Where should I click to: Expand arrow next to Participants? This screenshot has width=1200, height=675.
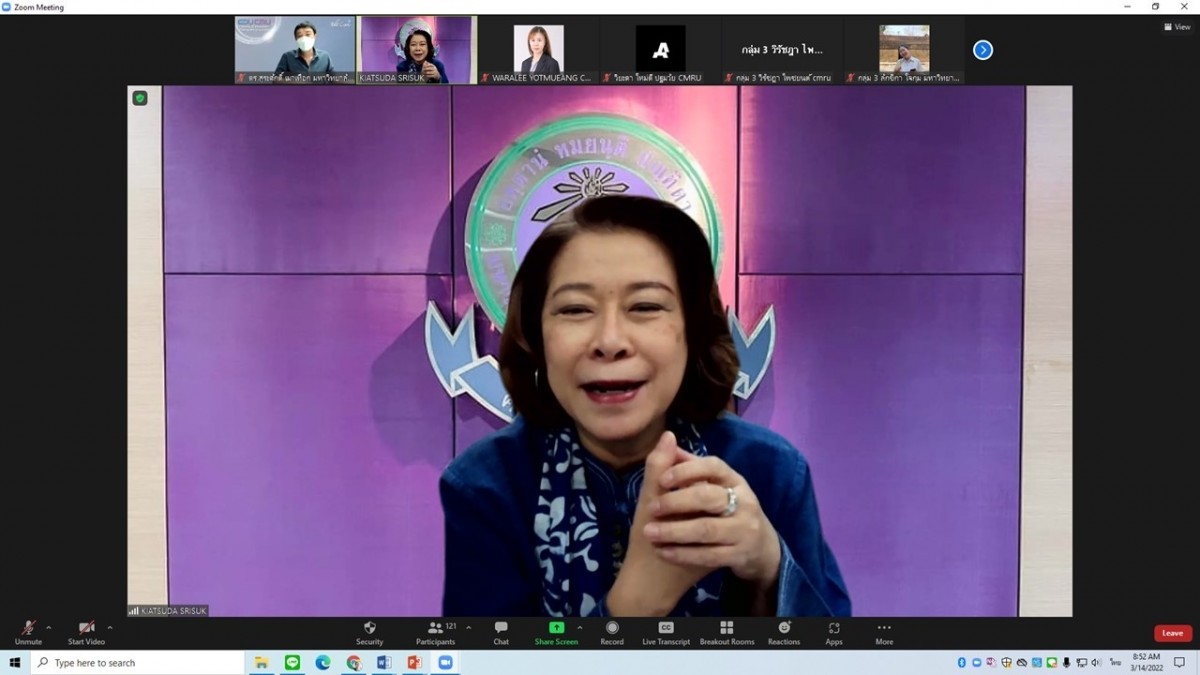coord(469,628)
